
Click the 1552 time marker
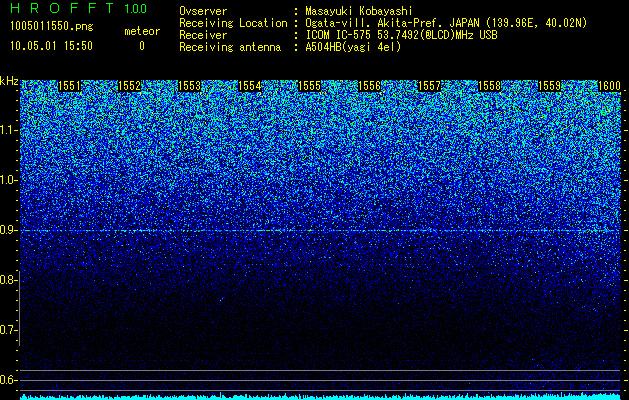[130, 86]
